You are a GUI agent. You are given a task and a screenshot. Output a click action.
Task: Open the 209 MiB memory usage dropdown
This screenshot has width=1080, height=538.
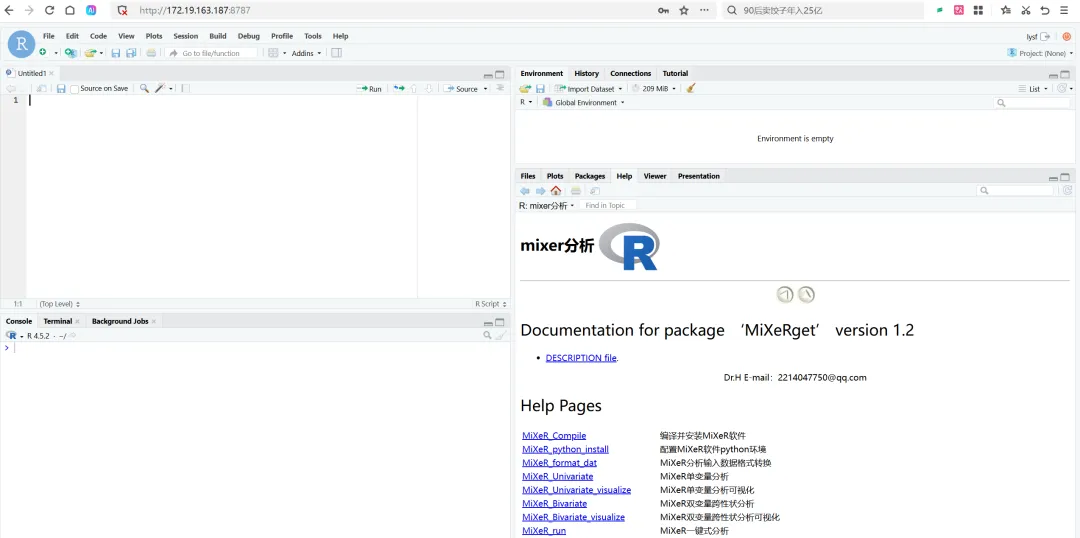(654, 88)
